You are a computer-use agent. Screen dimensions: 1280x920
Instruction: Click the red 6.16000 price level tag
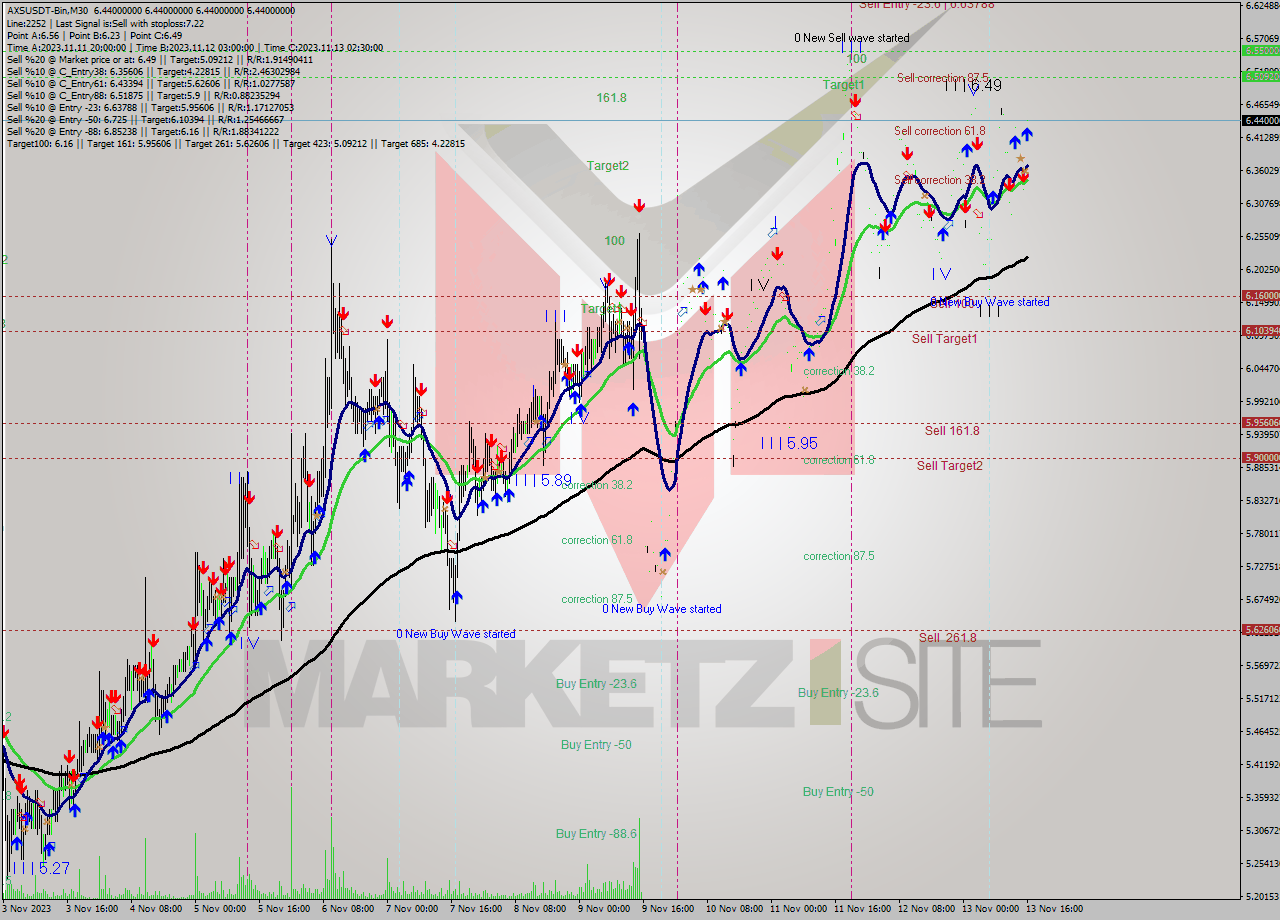(1260, 296)
